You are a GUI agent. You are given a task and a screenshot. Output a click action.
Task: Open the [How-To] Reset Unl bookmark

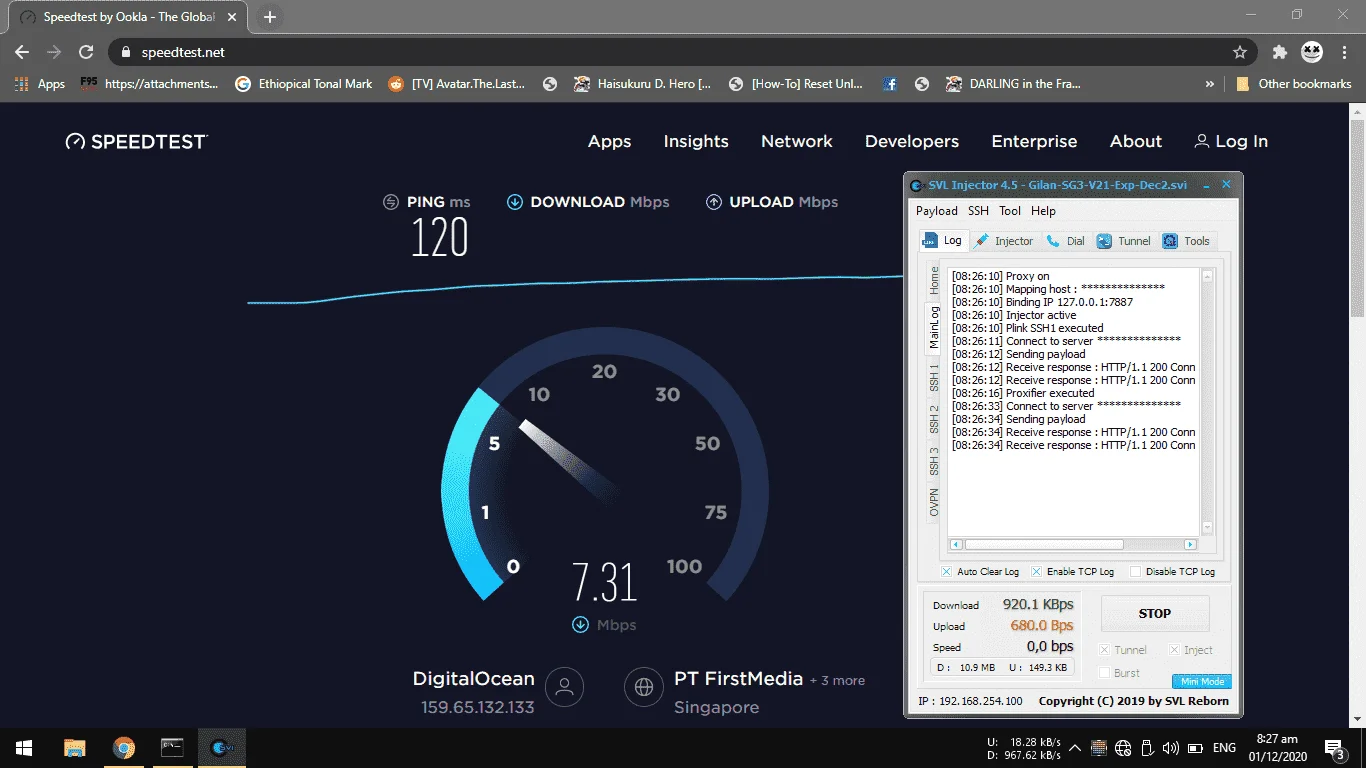coord(796,84)
